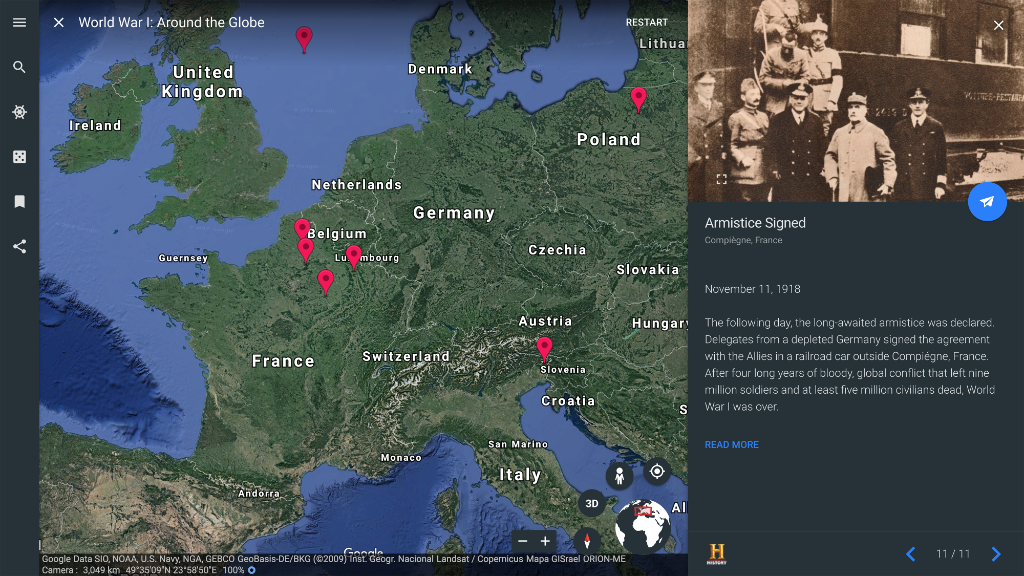1024x576 pixels.
Task: Click the Switzerland map label
Action: point(406,357)
